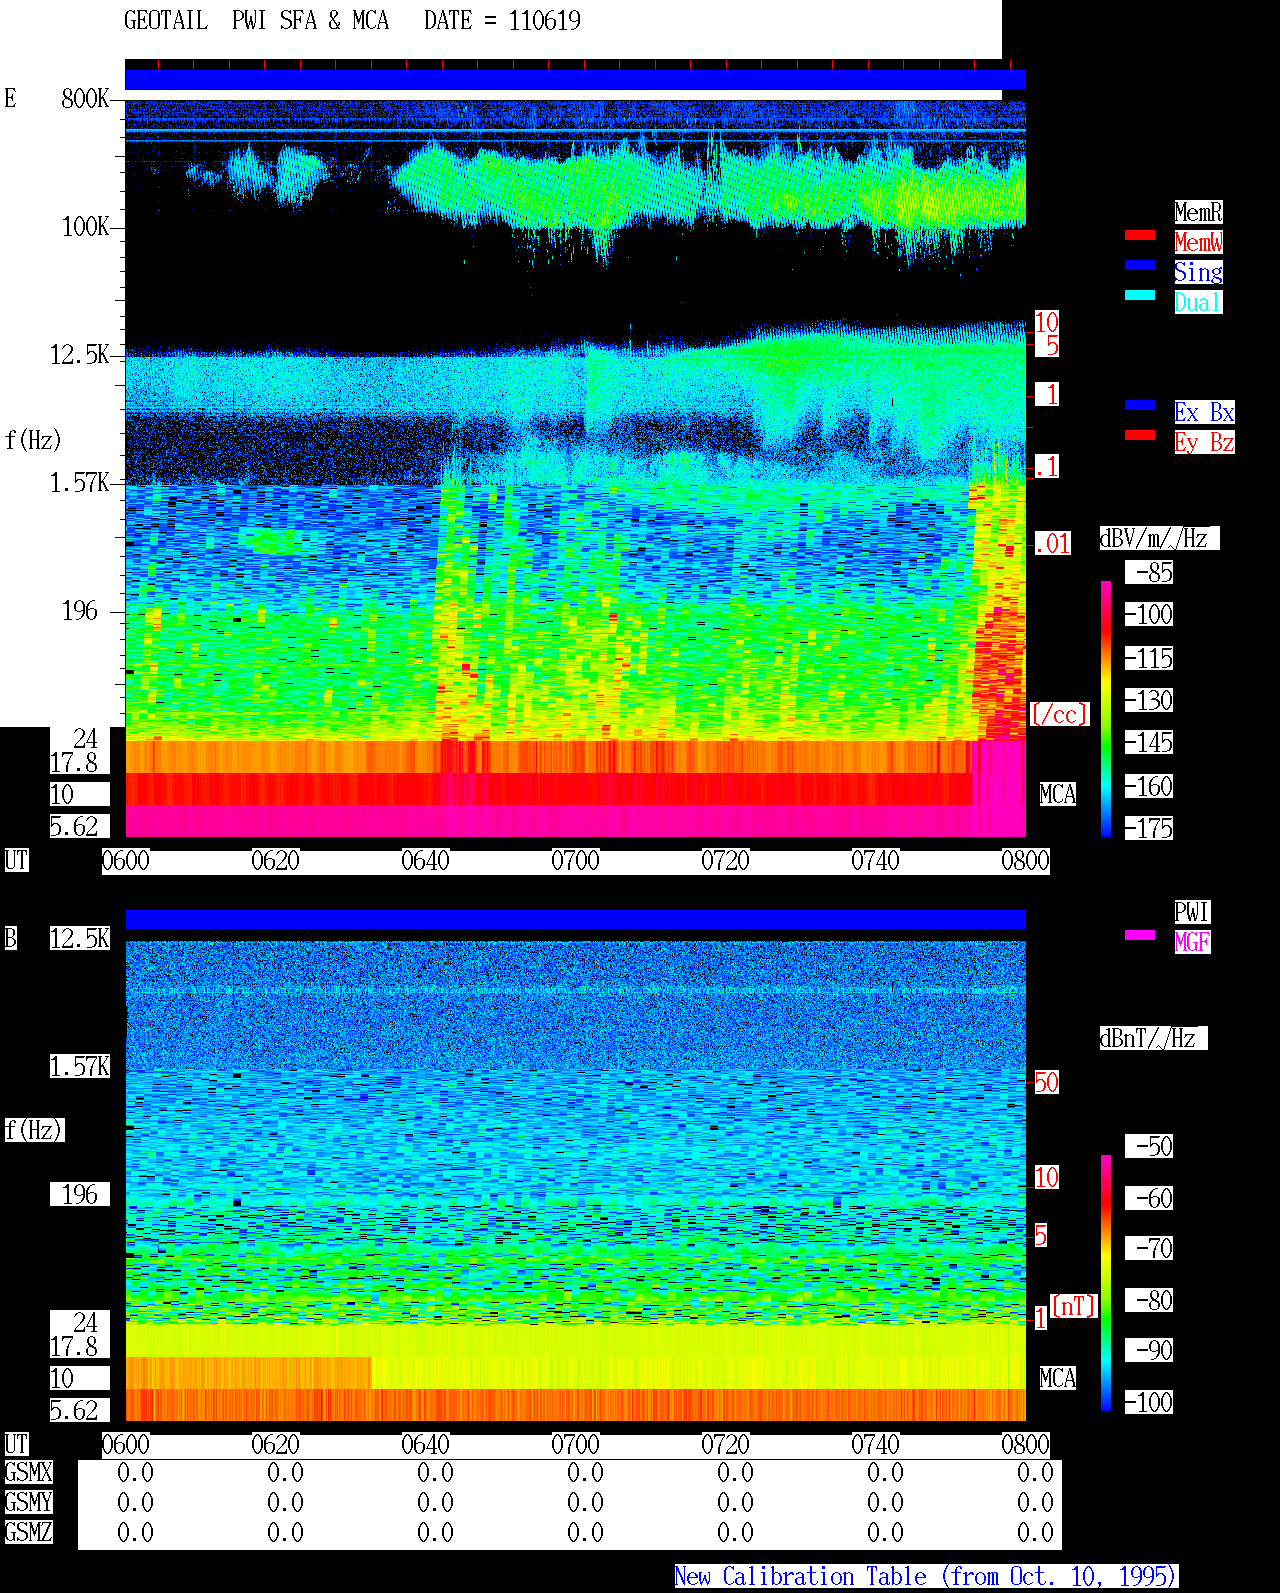Click the blue Sing legend swatch
This screenshot has height=1593, width=1280.
(x=1140, y=265)
